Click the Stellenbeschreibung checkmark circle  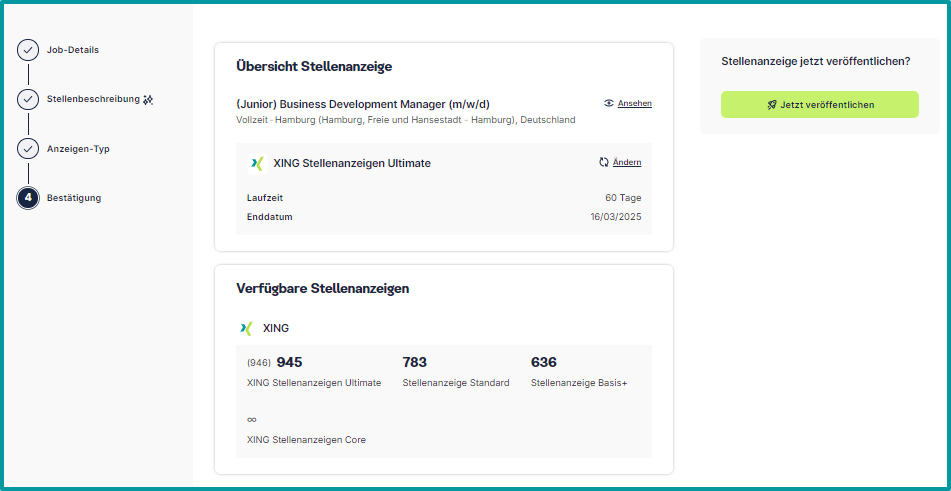click(x=28, y=99)
